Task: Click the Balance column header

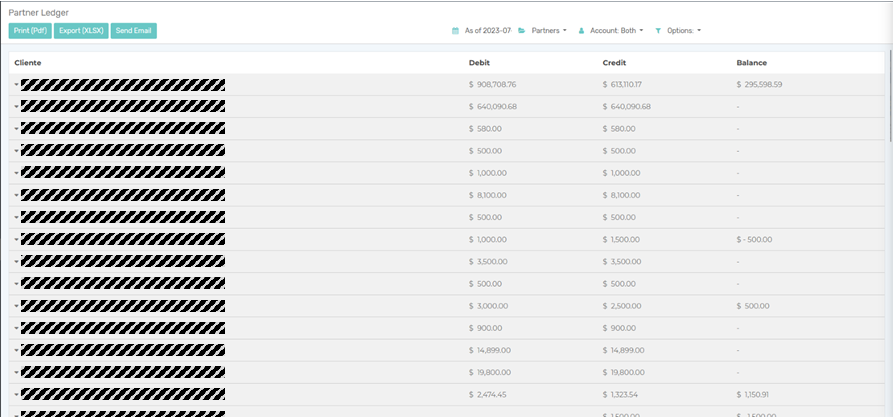Action: click(751, 63)
